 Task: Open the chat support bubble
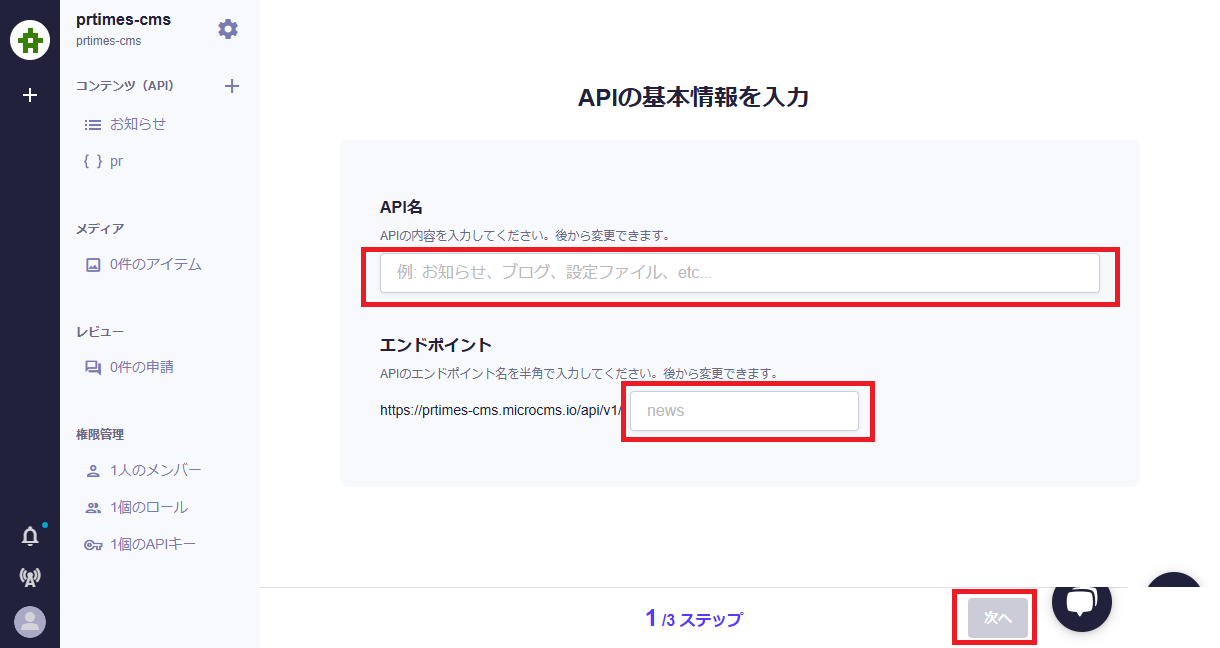[1082, 602]
